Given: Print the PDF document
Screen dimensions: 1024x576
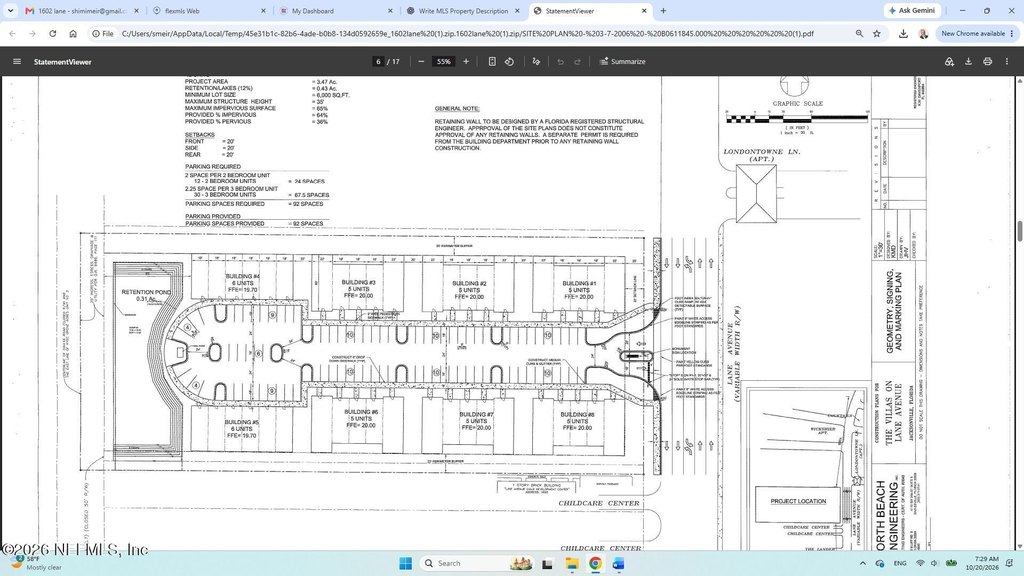Looking at the screenshot, I should (x=987, y=61).
